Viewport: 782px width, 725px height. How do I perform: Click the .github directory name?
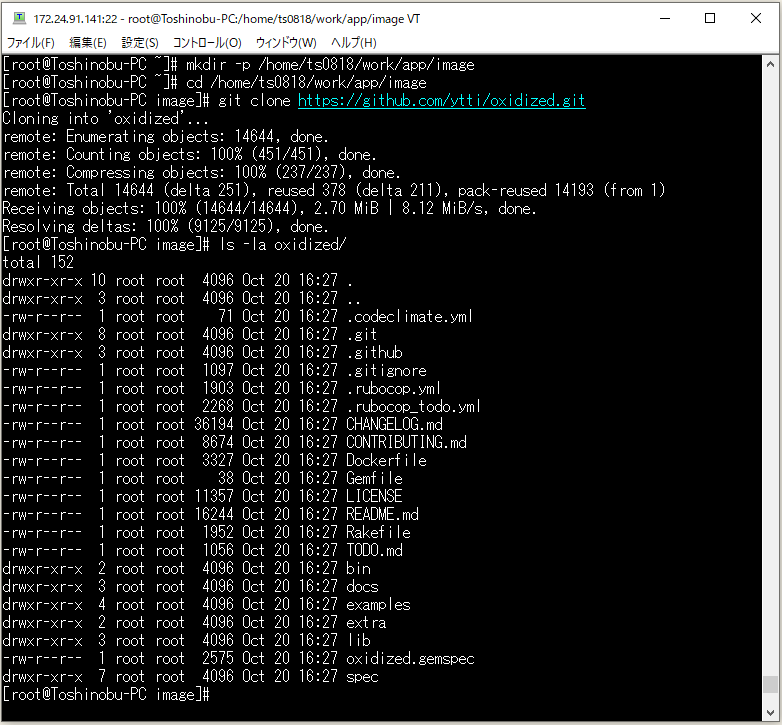(x=375, y=353)
